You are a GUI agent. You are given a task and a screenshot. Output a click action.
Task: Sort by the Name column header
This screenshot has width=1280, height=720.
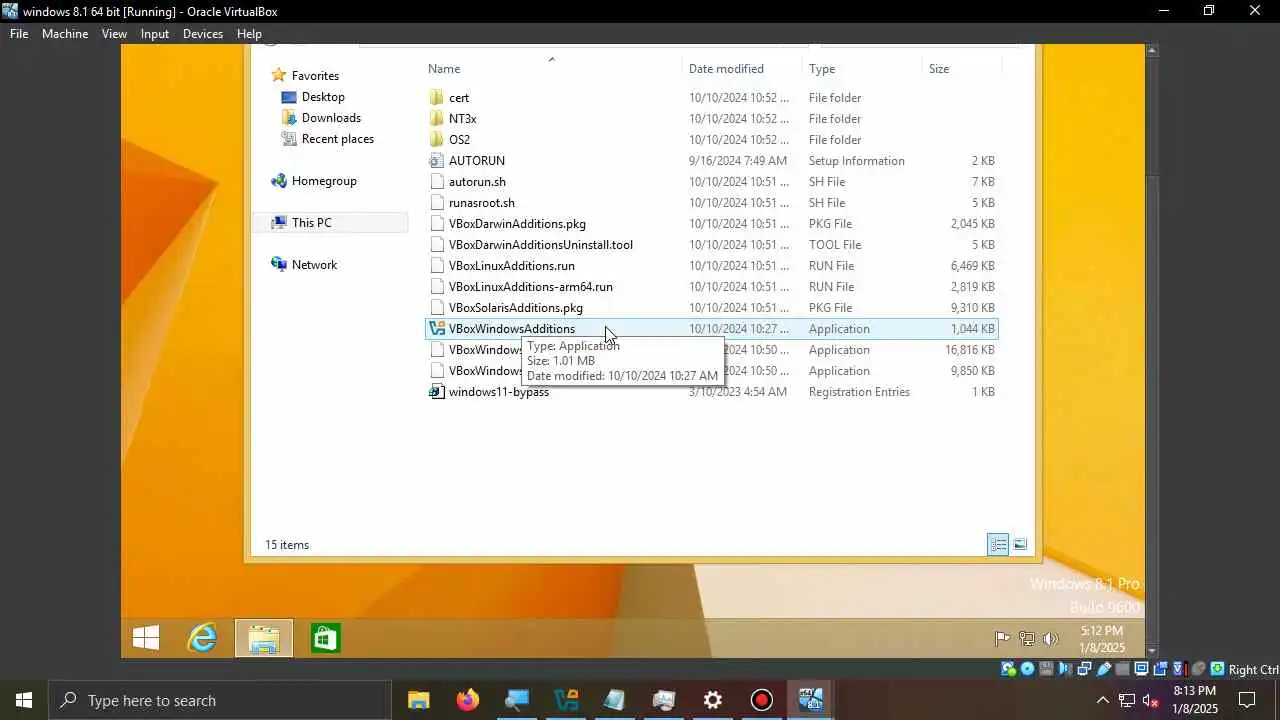point(444,69)
